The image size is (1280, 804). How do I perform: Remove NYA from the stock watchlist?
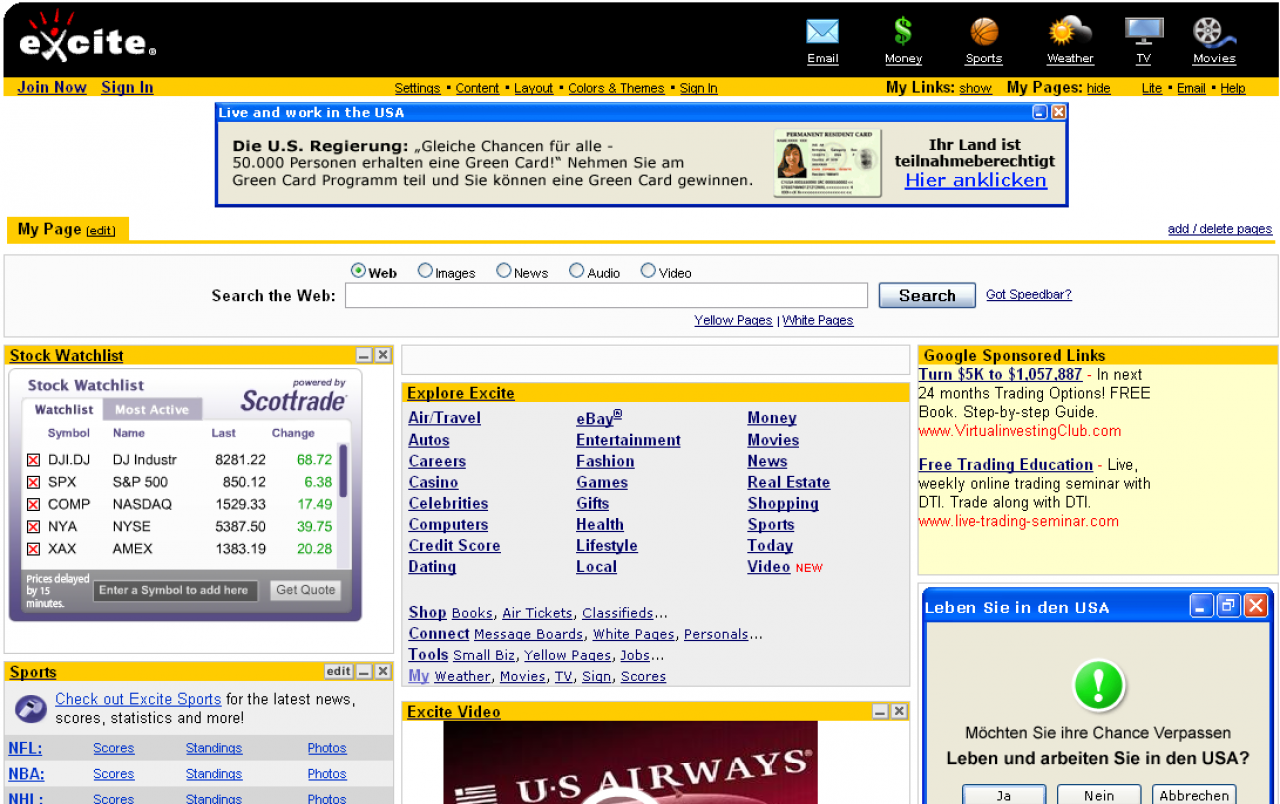[33, 527]
